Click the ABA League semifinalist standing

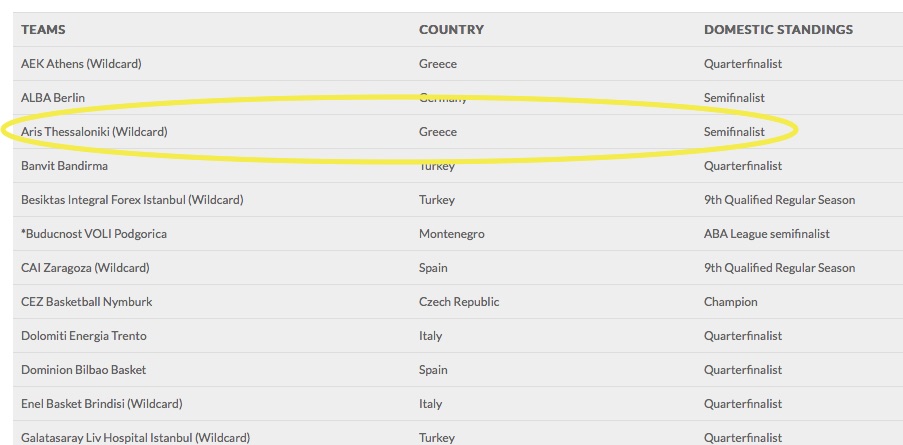click(x=767, y=234)
